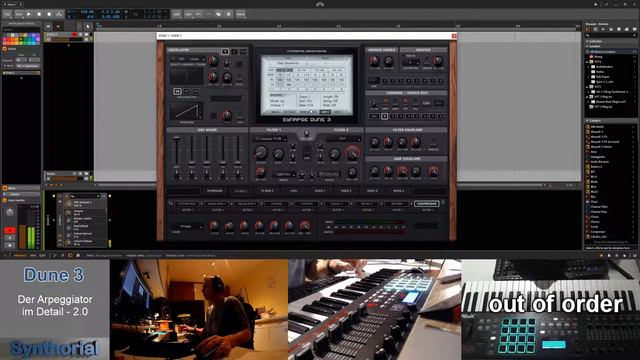
Task: Arm record on the Dune 3 track
Action: click(x=74, y=35)
